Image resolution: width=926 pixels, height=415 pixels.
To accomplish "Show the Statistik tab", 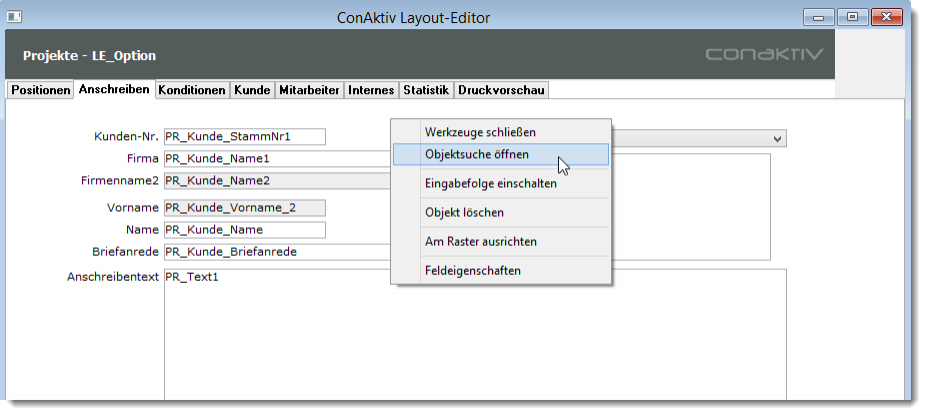I will 426,90.
